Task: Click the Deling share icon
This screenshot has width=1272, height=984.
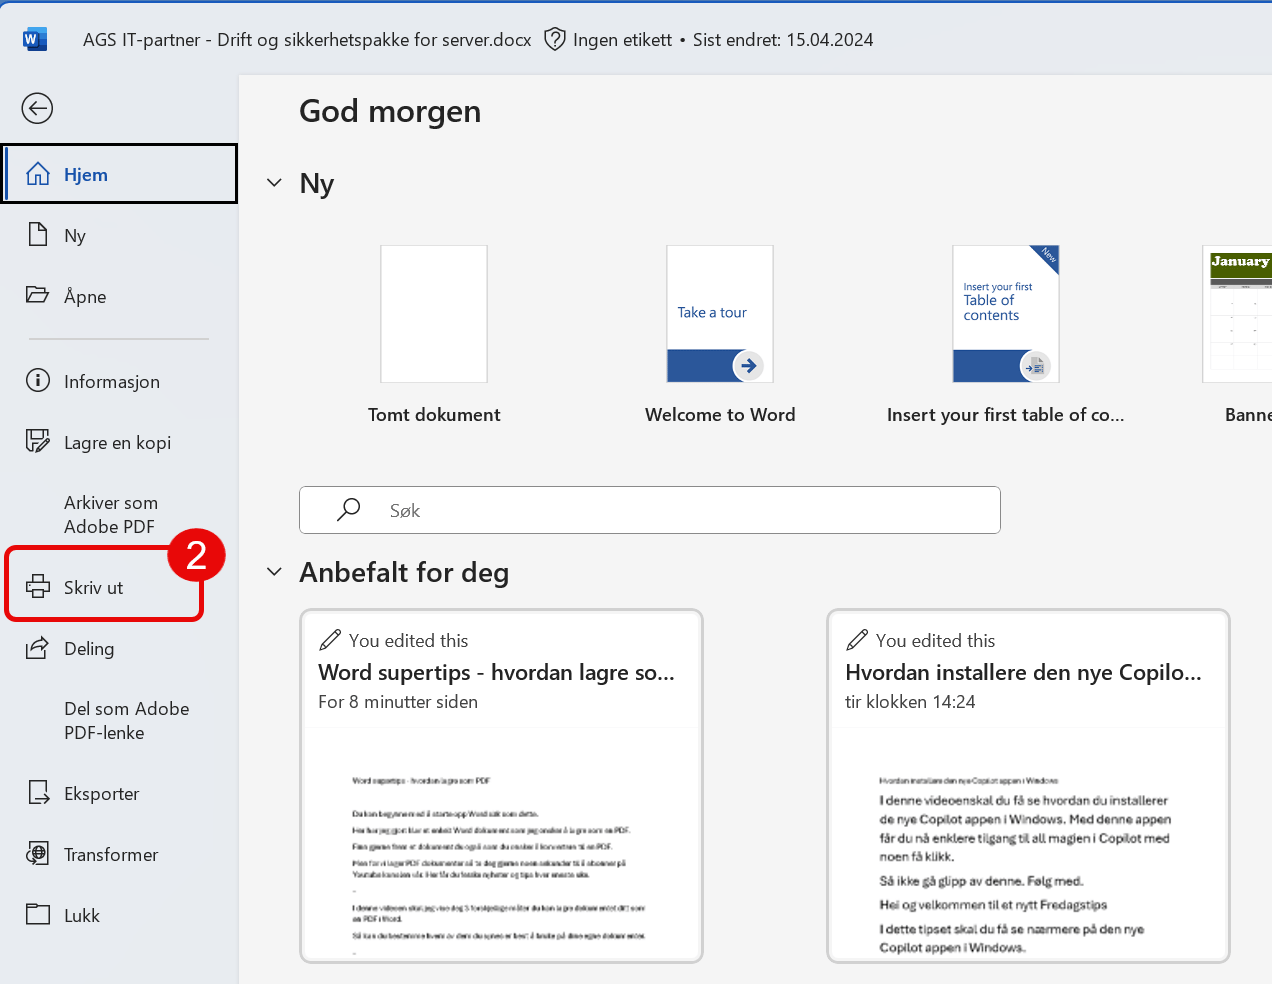Action: point(37,648)
